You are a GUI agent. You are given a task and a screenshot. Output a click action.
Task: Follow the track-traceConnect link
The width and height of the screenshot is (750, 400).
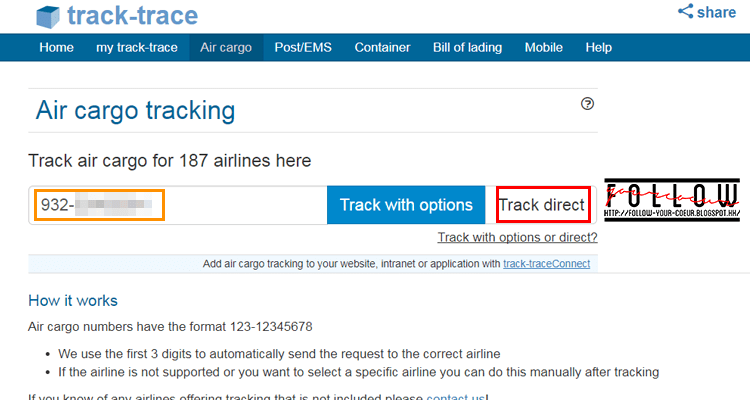click(546, 264)
